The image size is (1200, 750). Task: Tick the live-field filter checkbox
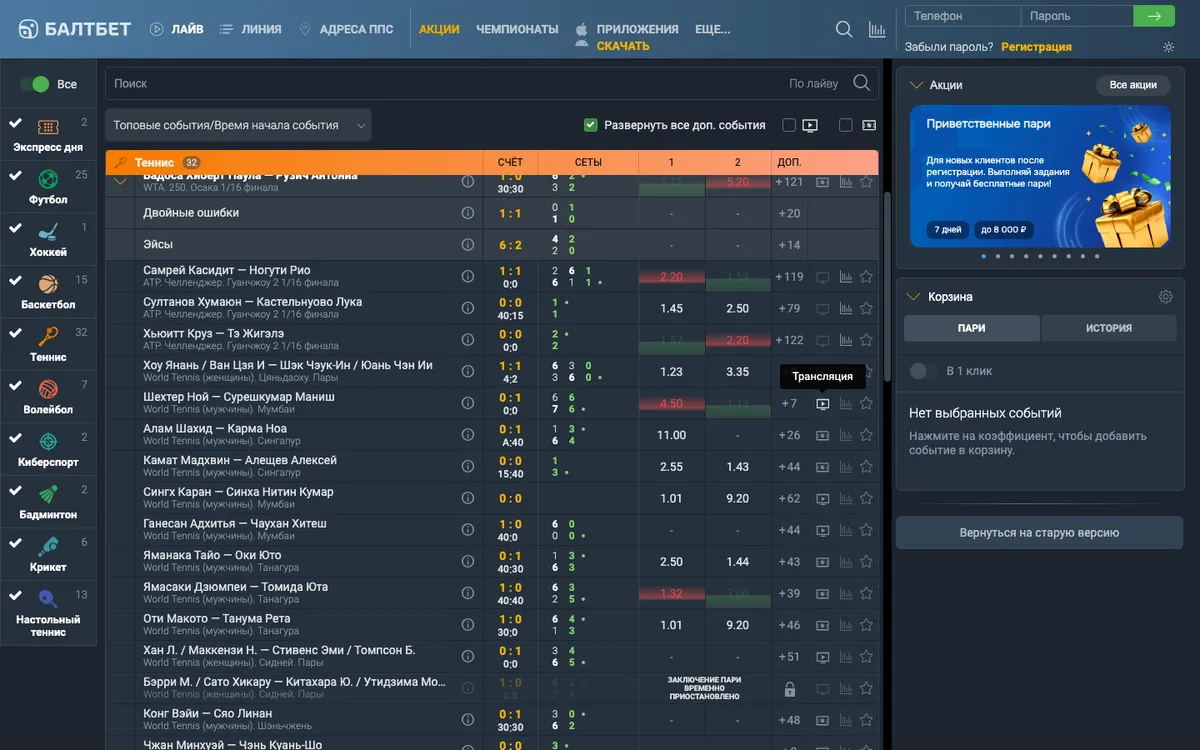[x=846, y=125]
